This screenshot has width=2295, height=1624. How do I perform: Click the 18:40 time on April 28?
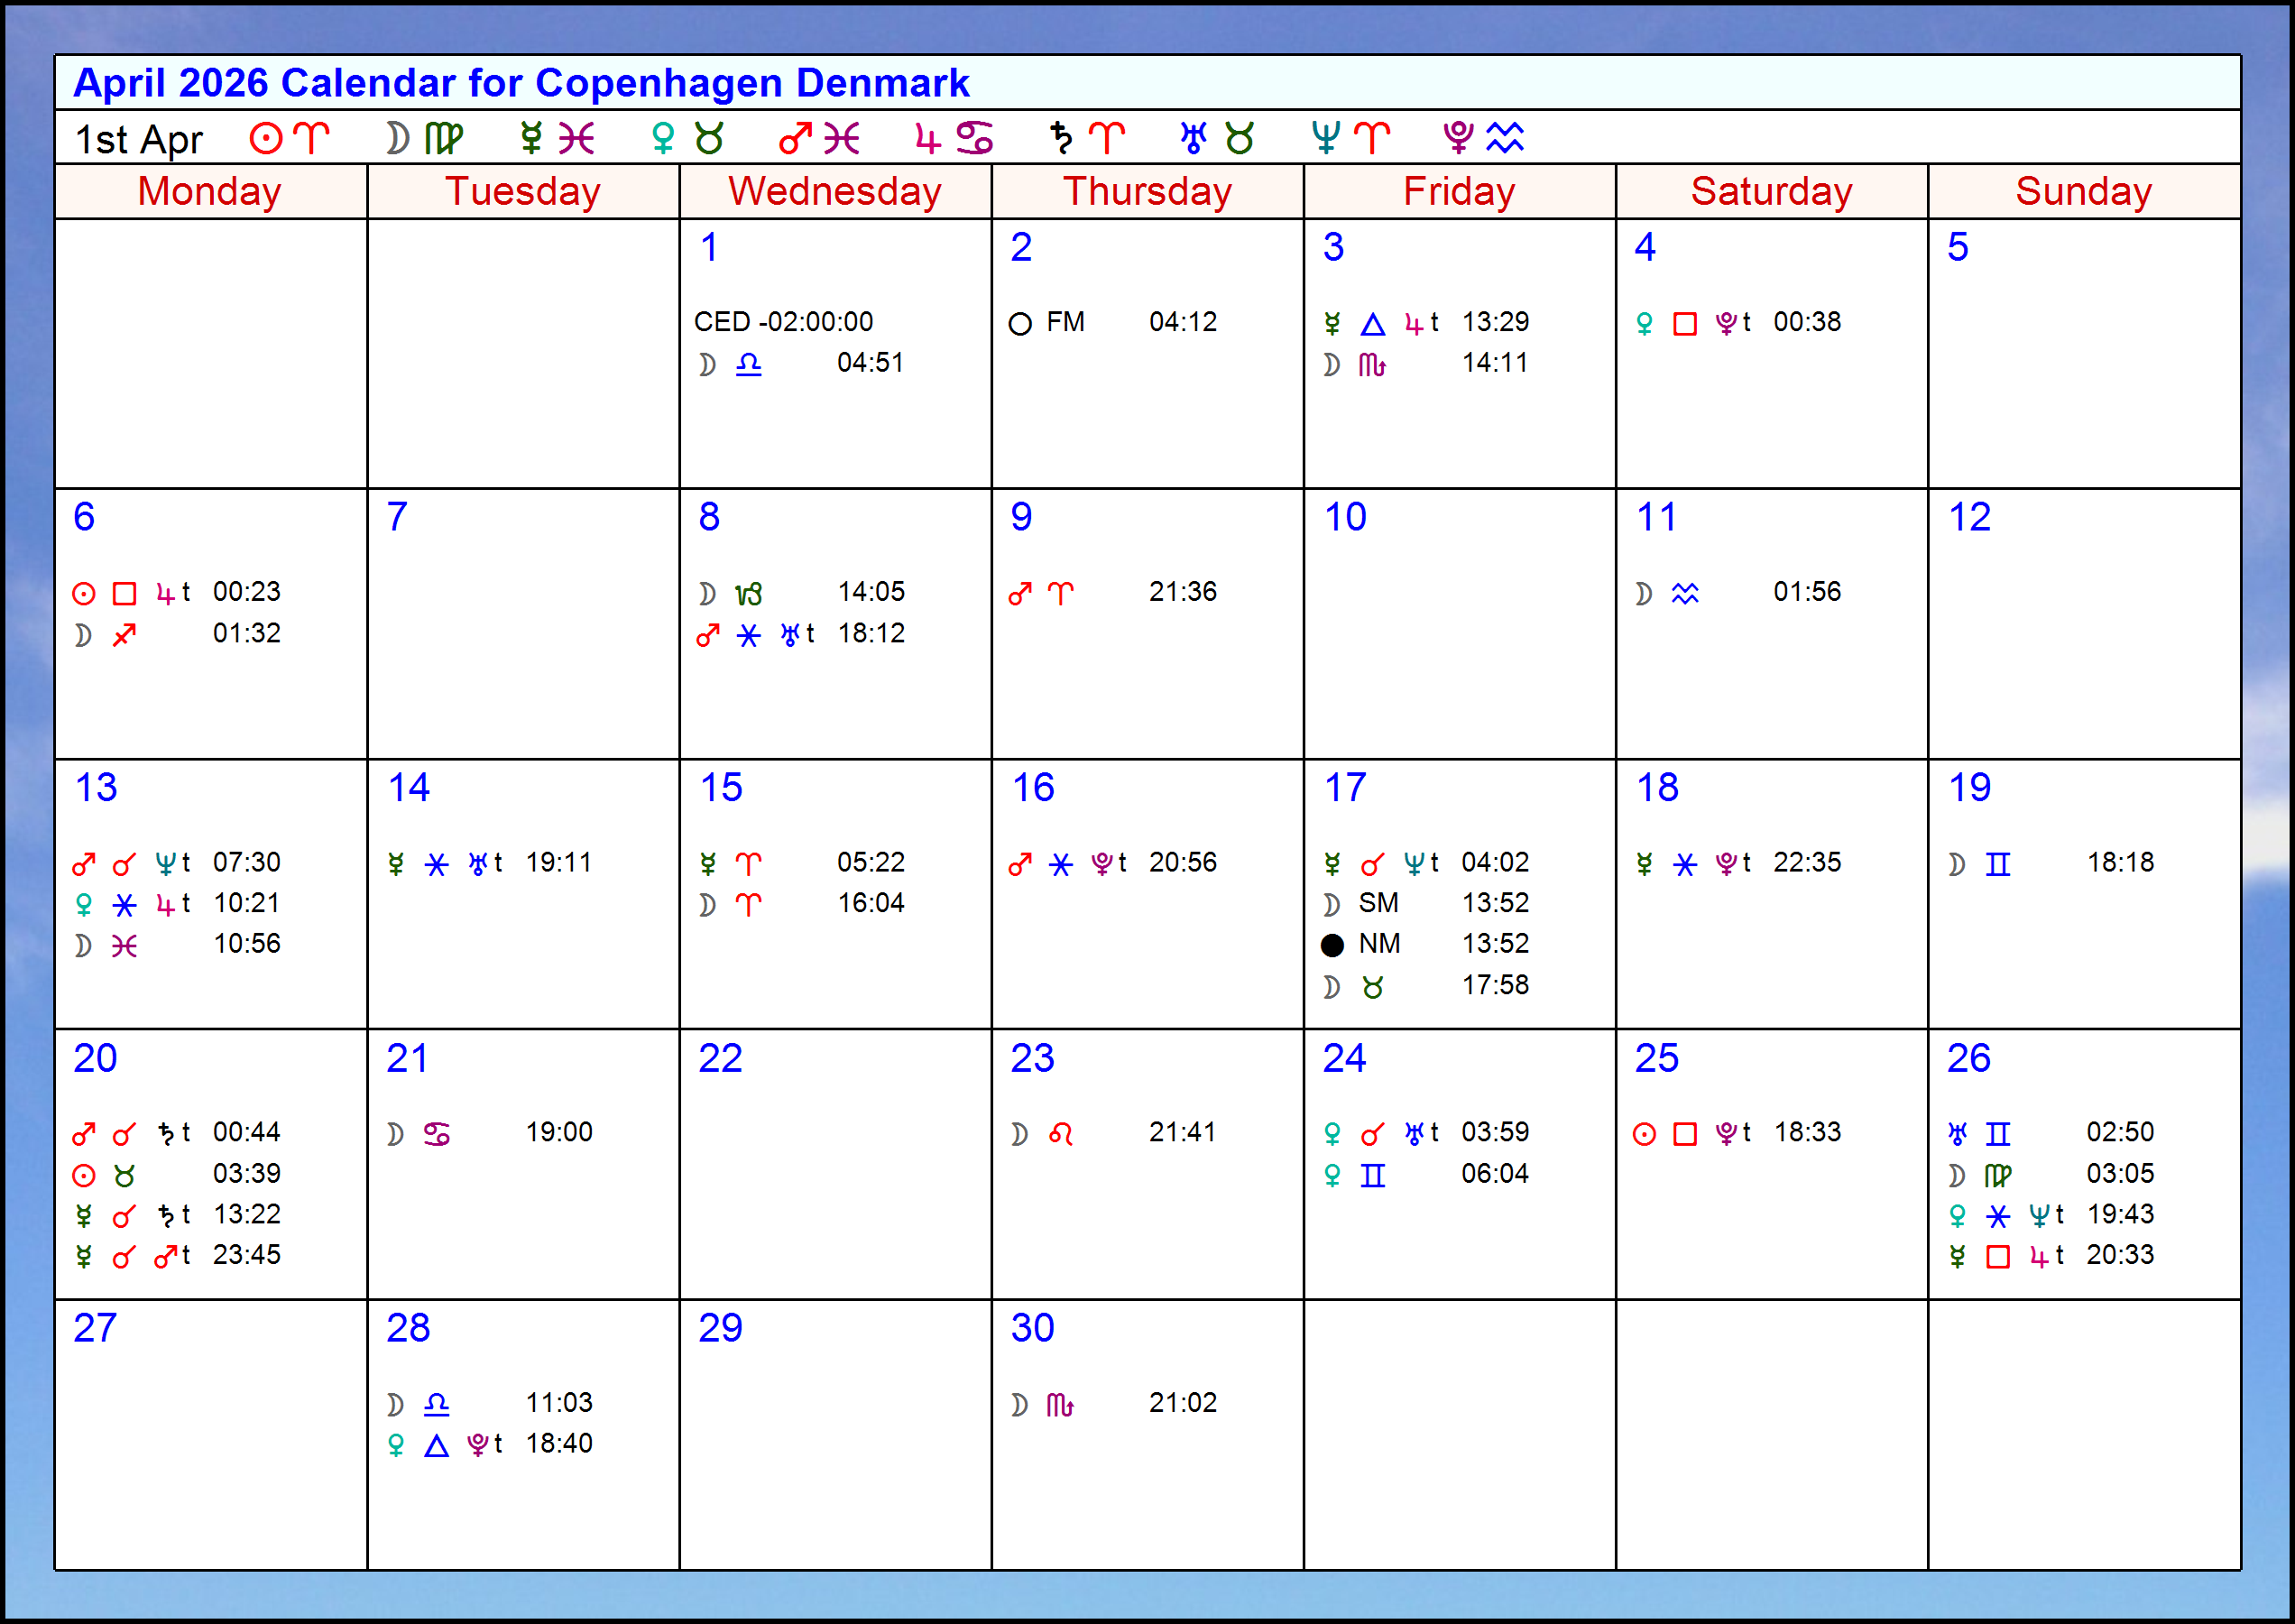[x=559, y=1444]
